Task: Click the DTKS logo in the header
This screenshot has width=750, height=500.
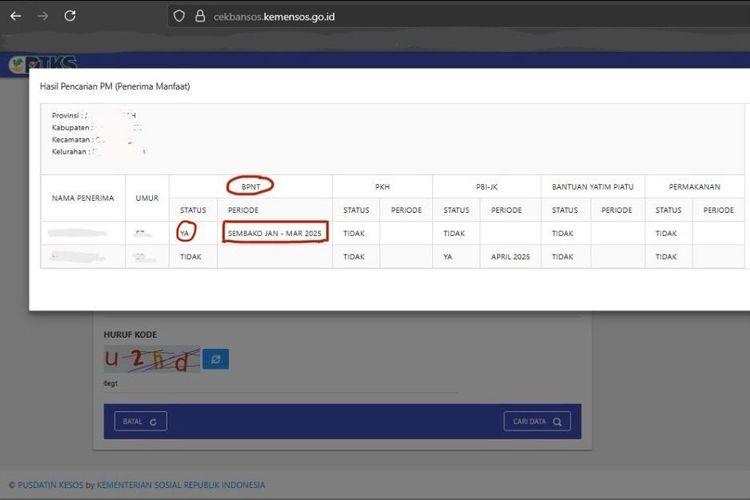Action: pyautogui.click(x=43, y=62)
